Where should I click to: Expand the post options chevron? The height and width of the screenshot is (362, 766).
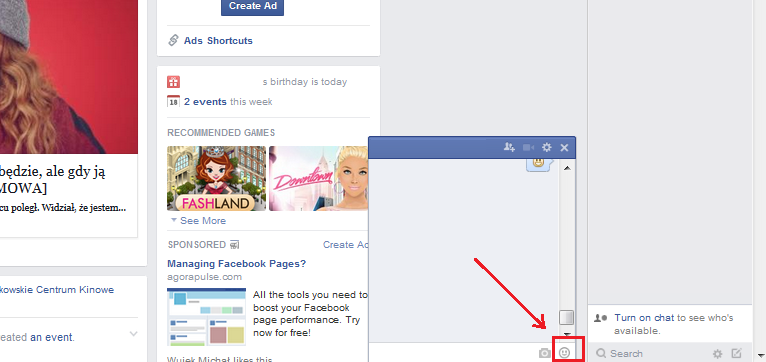click(133, 334)
